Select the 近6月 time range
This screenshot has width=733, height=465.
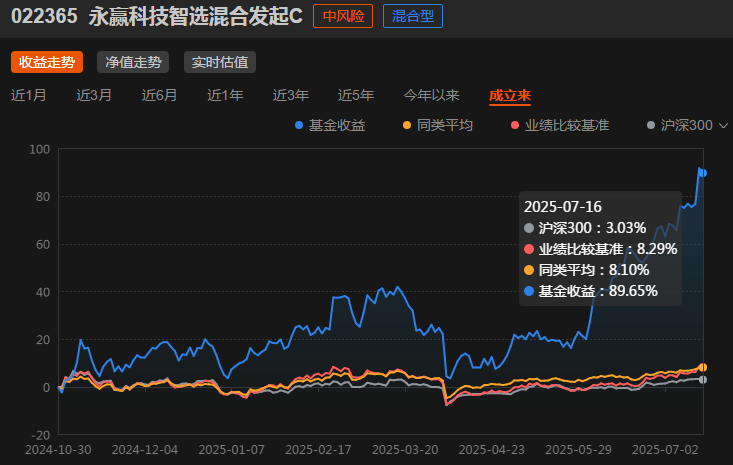[159, 95]
